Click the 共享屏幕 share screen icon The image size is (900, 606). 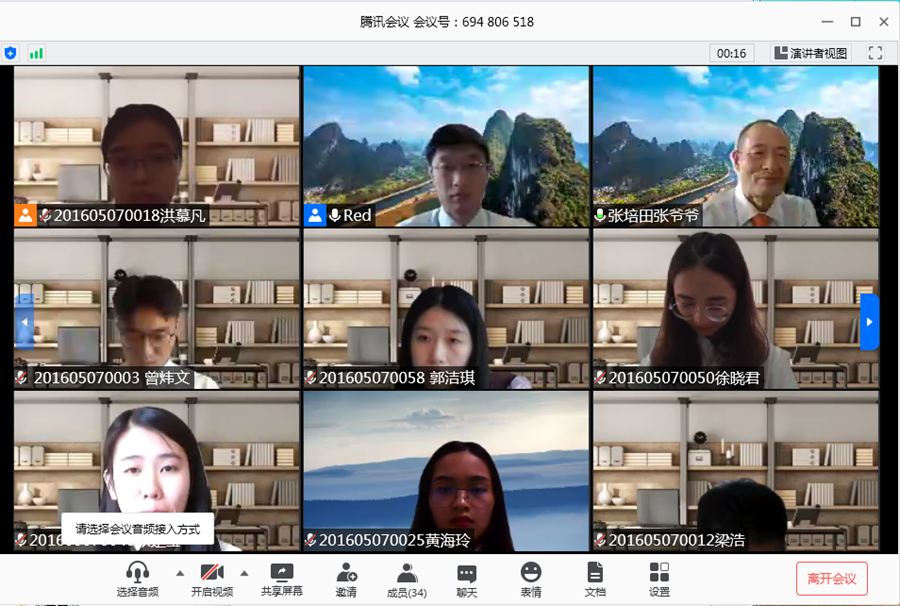pos(282,574)
